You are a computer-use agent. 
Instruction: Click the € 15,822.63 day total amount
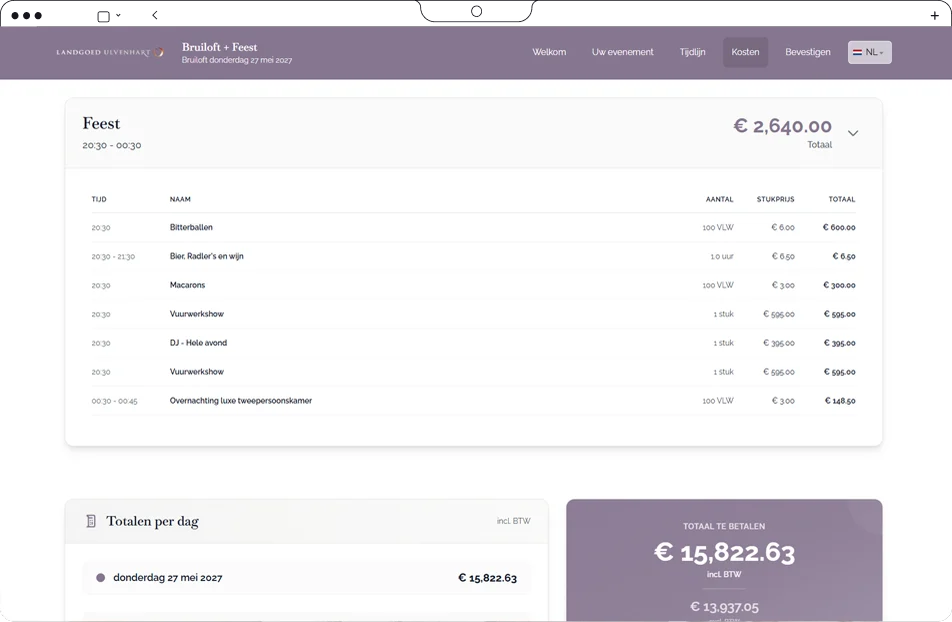(488, 578)
